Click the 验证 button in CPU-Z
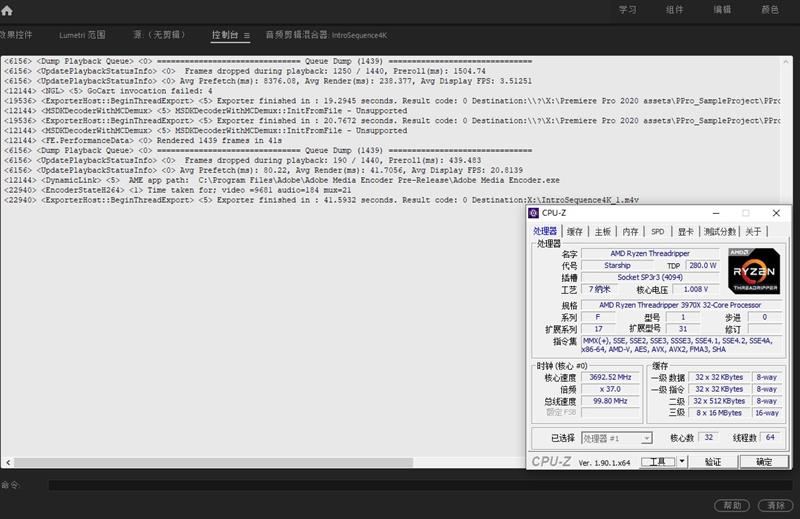The height and width of the screenshot is (519, 800). pos(713,461)
